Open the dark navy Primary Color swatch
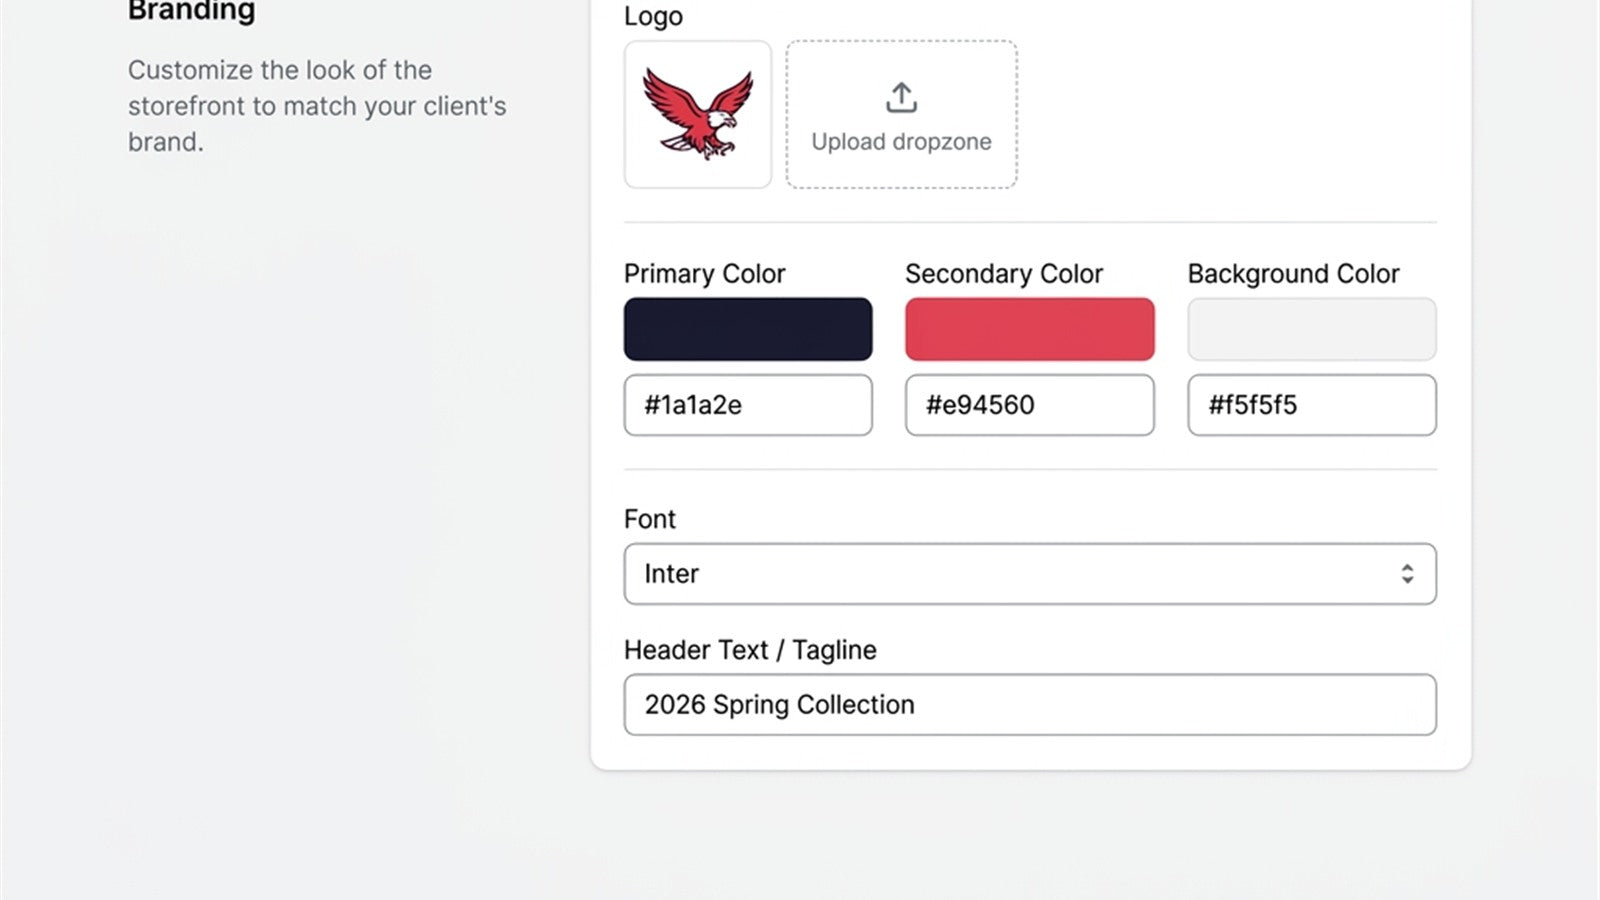 pos(748,329)
